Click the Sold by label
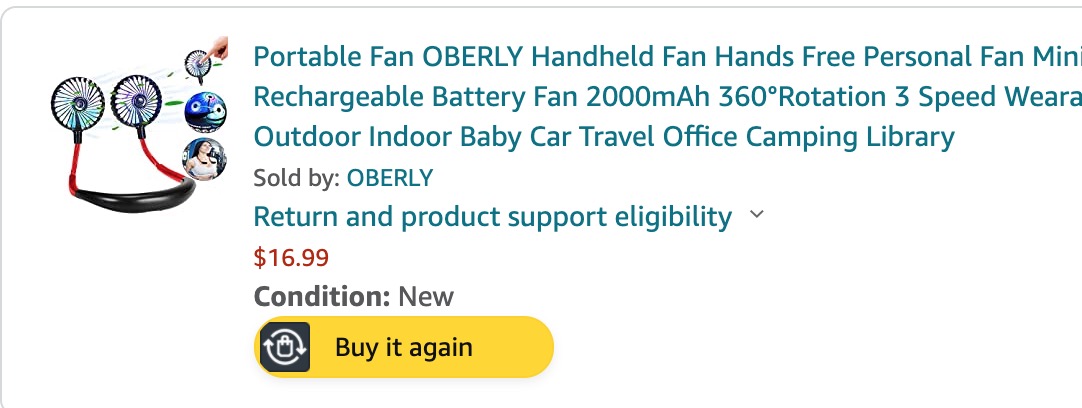The height and width of the screenshot is (408, 1082). (x=296, y=178)
